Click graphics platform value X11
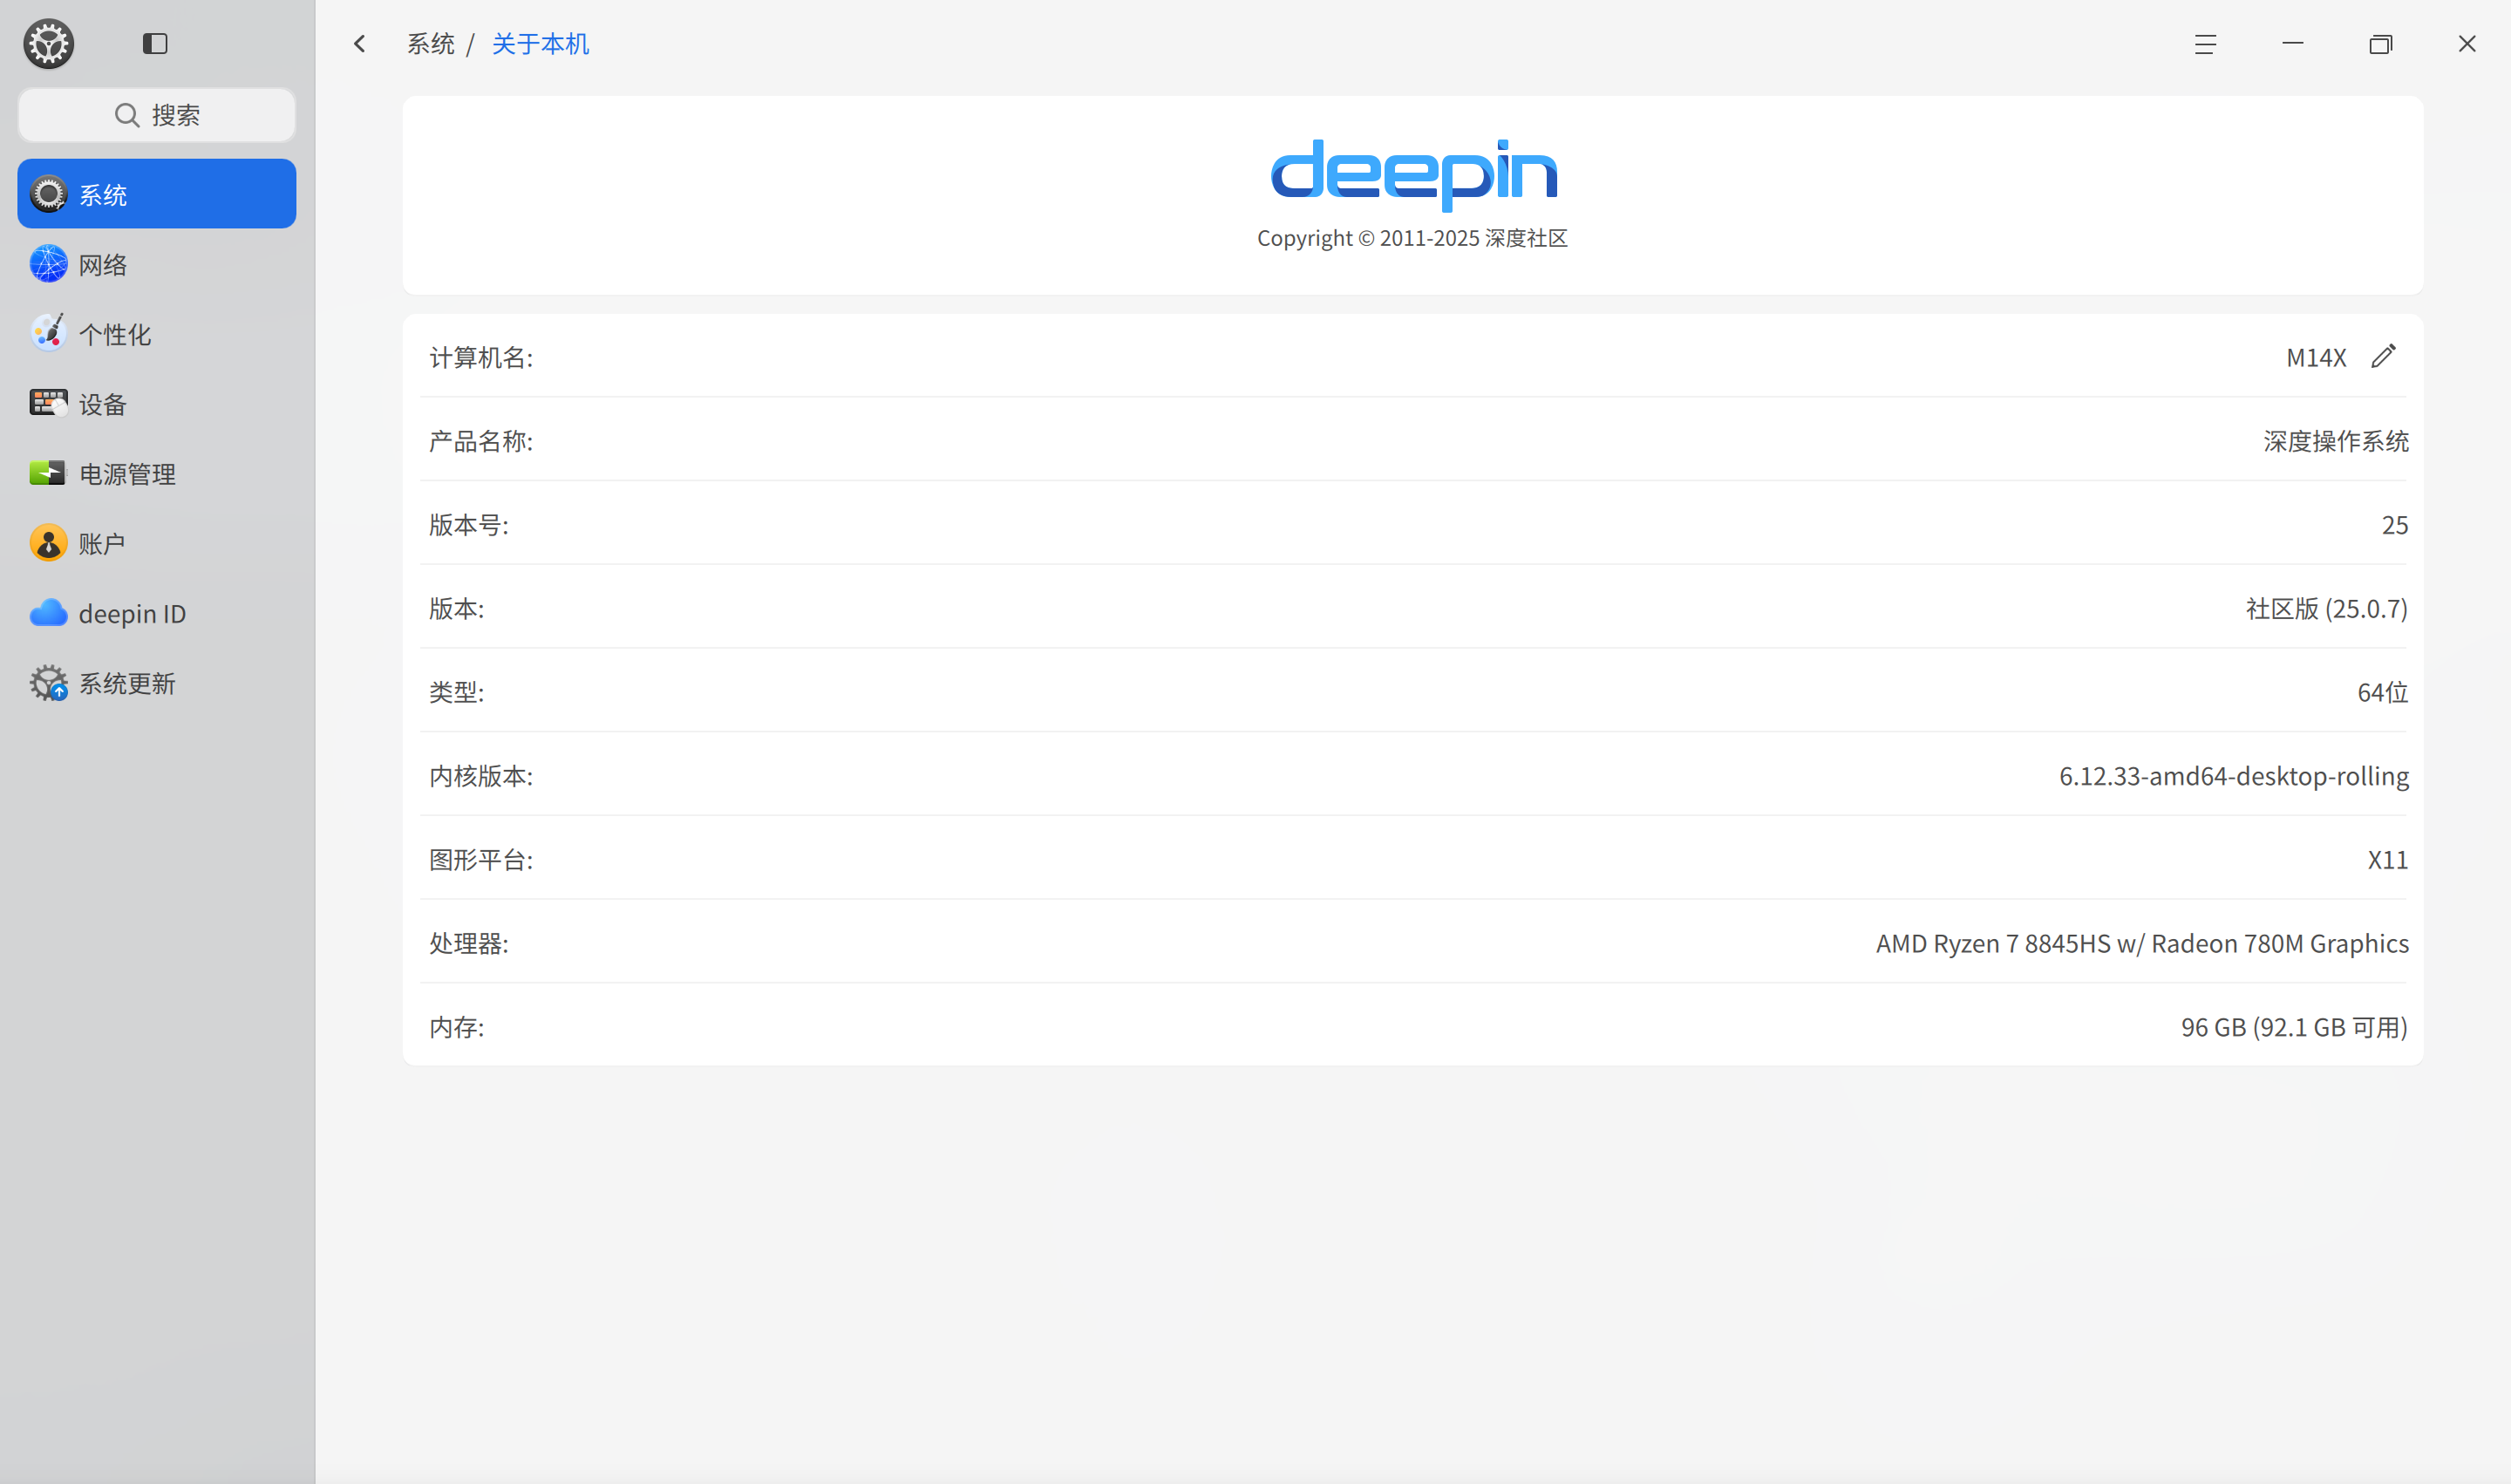 point(2387,860)
